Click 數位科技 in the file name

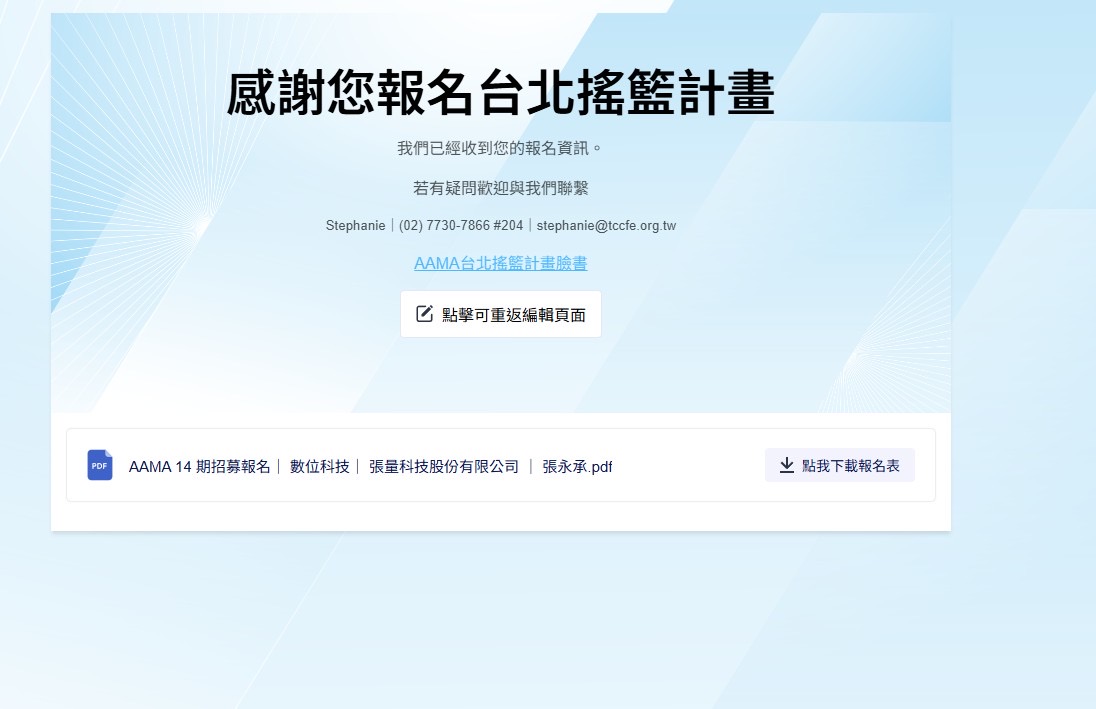320,466
